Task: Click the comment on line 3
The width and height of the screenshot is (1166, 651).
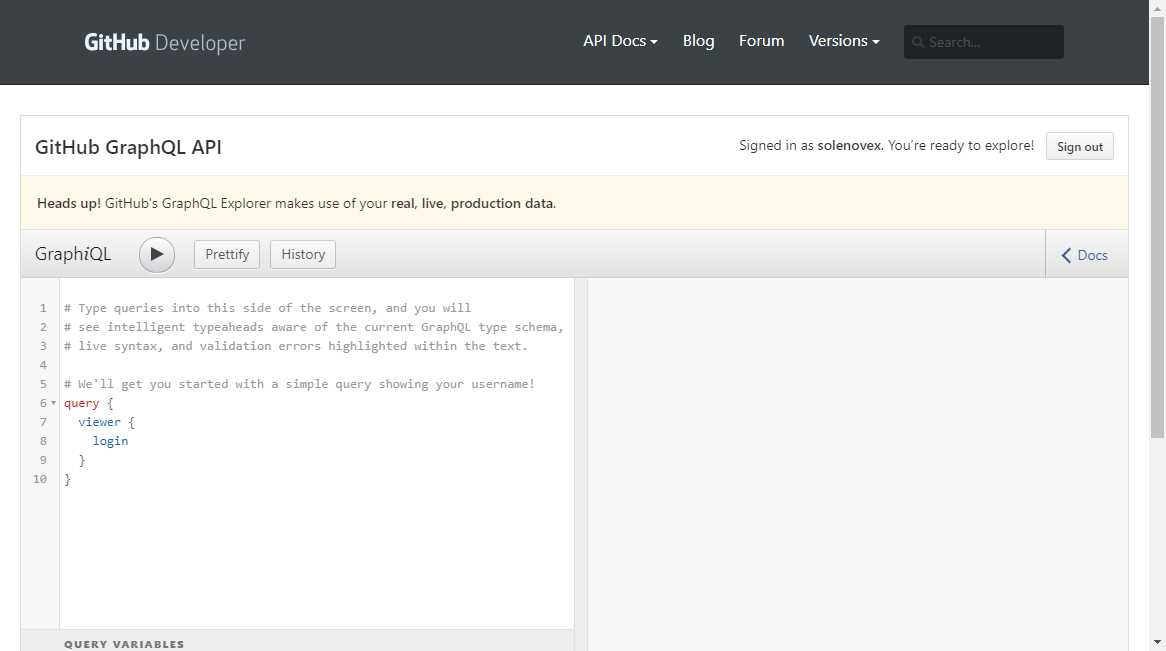Action: click(x=296, y=346)
